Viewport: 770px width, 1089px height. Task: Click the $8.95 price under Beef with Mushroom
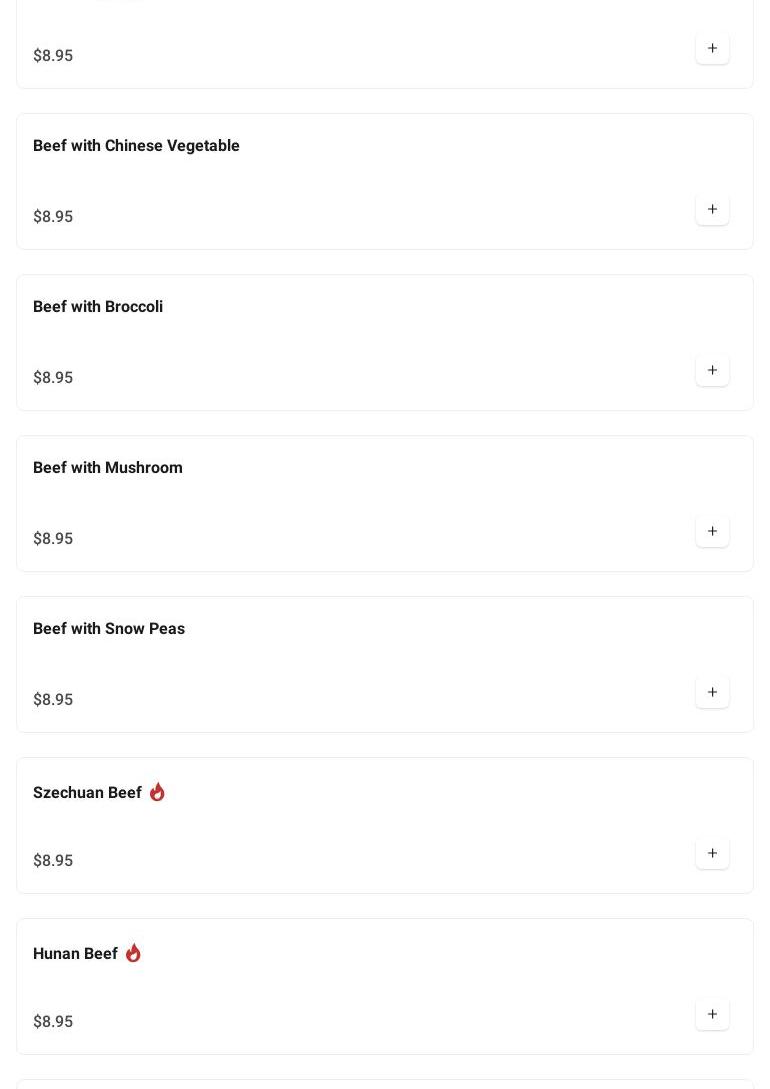click(53, 539)
